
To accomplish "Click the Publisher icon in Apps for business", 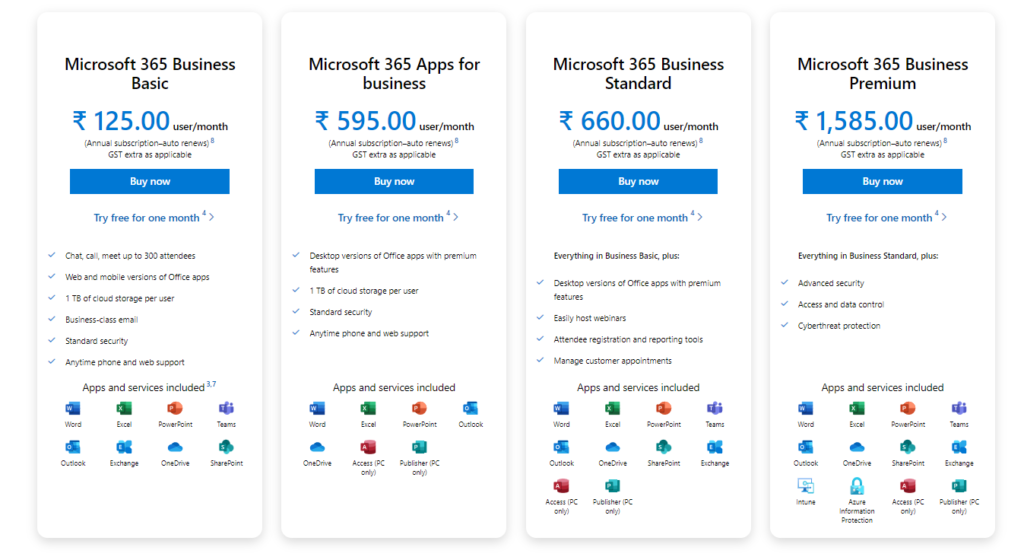I will [x=419, y=447].
